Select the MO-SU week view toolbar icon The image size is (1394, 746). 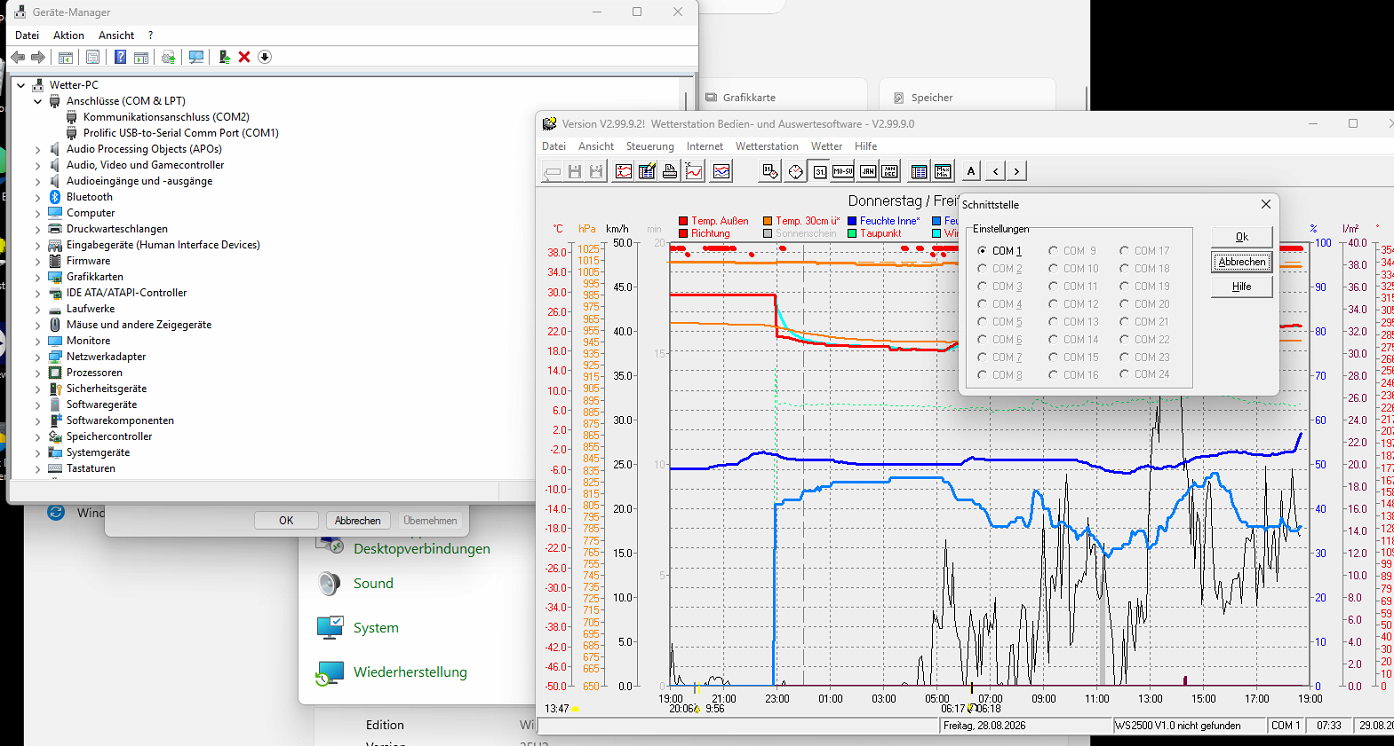pos(843,171)
